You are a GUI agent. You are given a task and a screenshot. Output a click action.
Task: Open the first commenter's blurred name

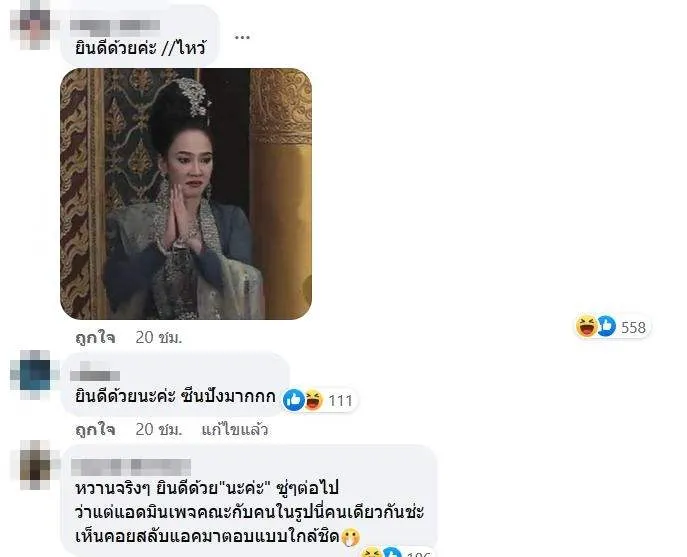114,27
